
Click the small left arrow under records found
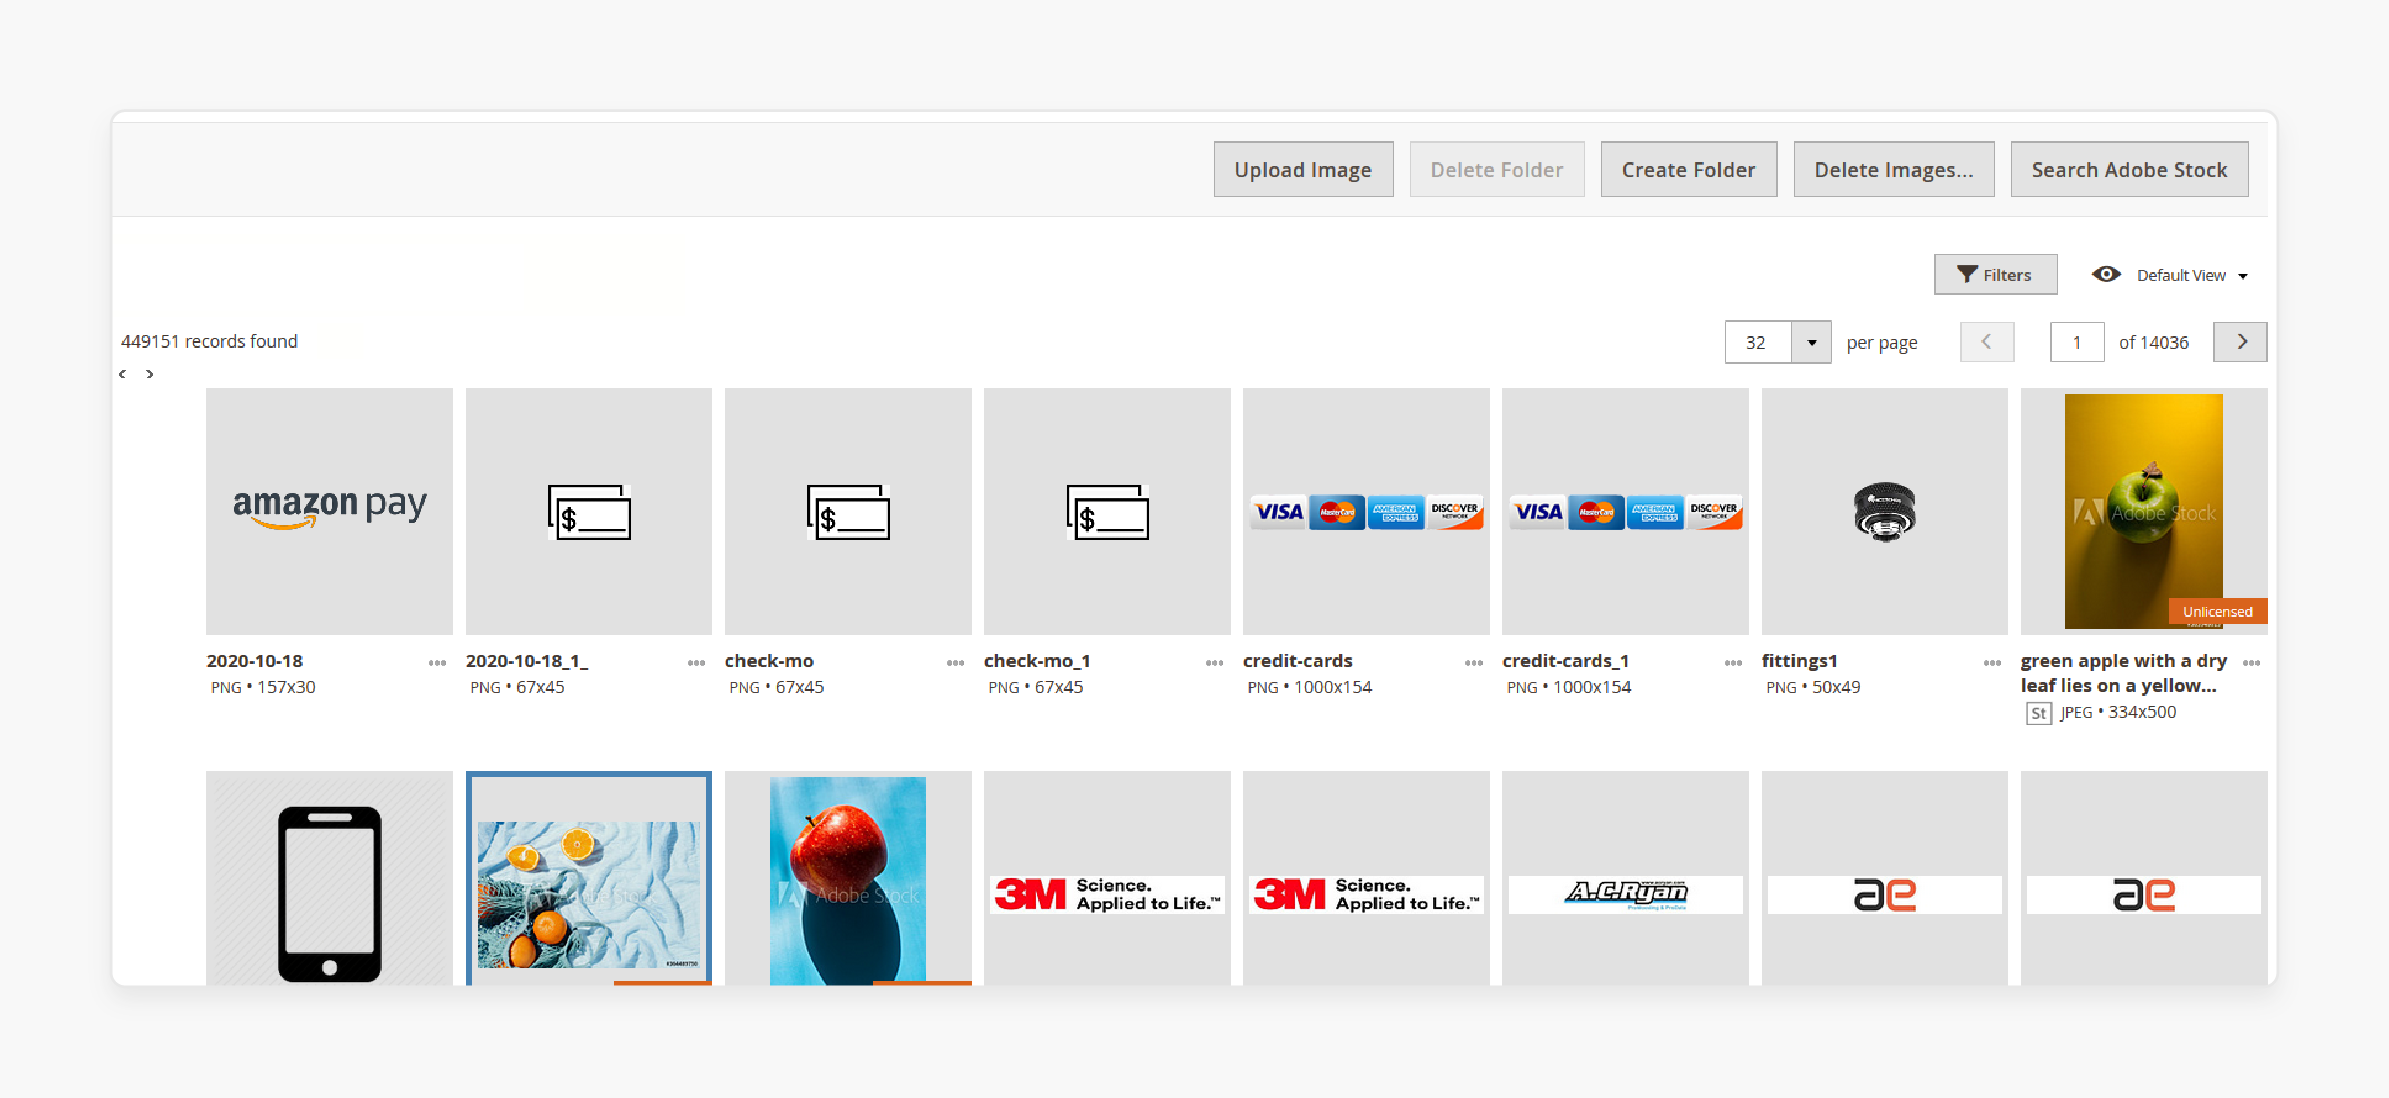123,374
